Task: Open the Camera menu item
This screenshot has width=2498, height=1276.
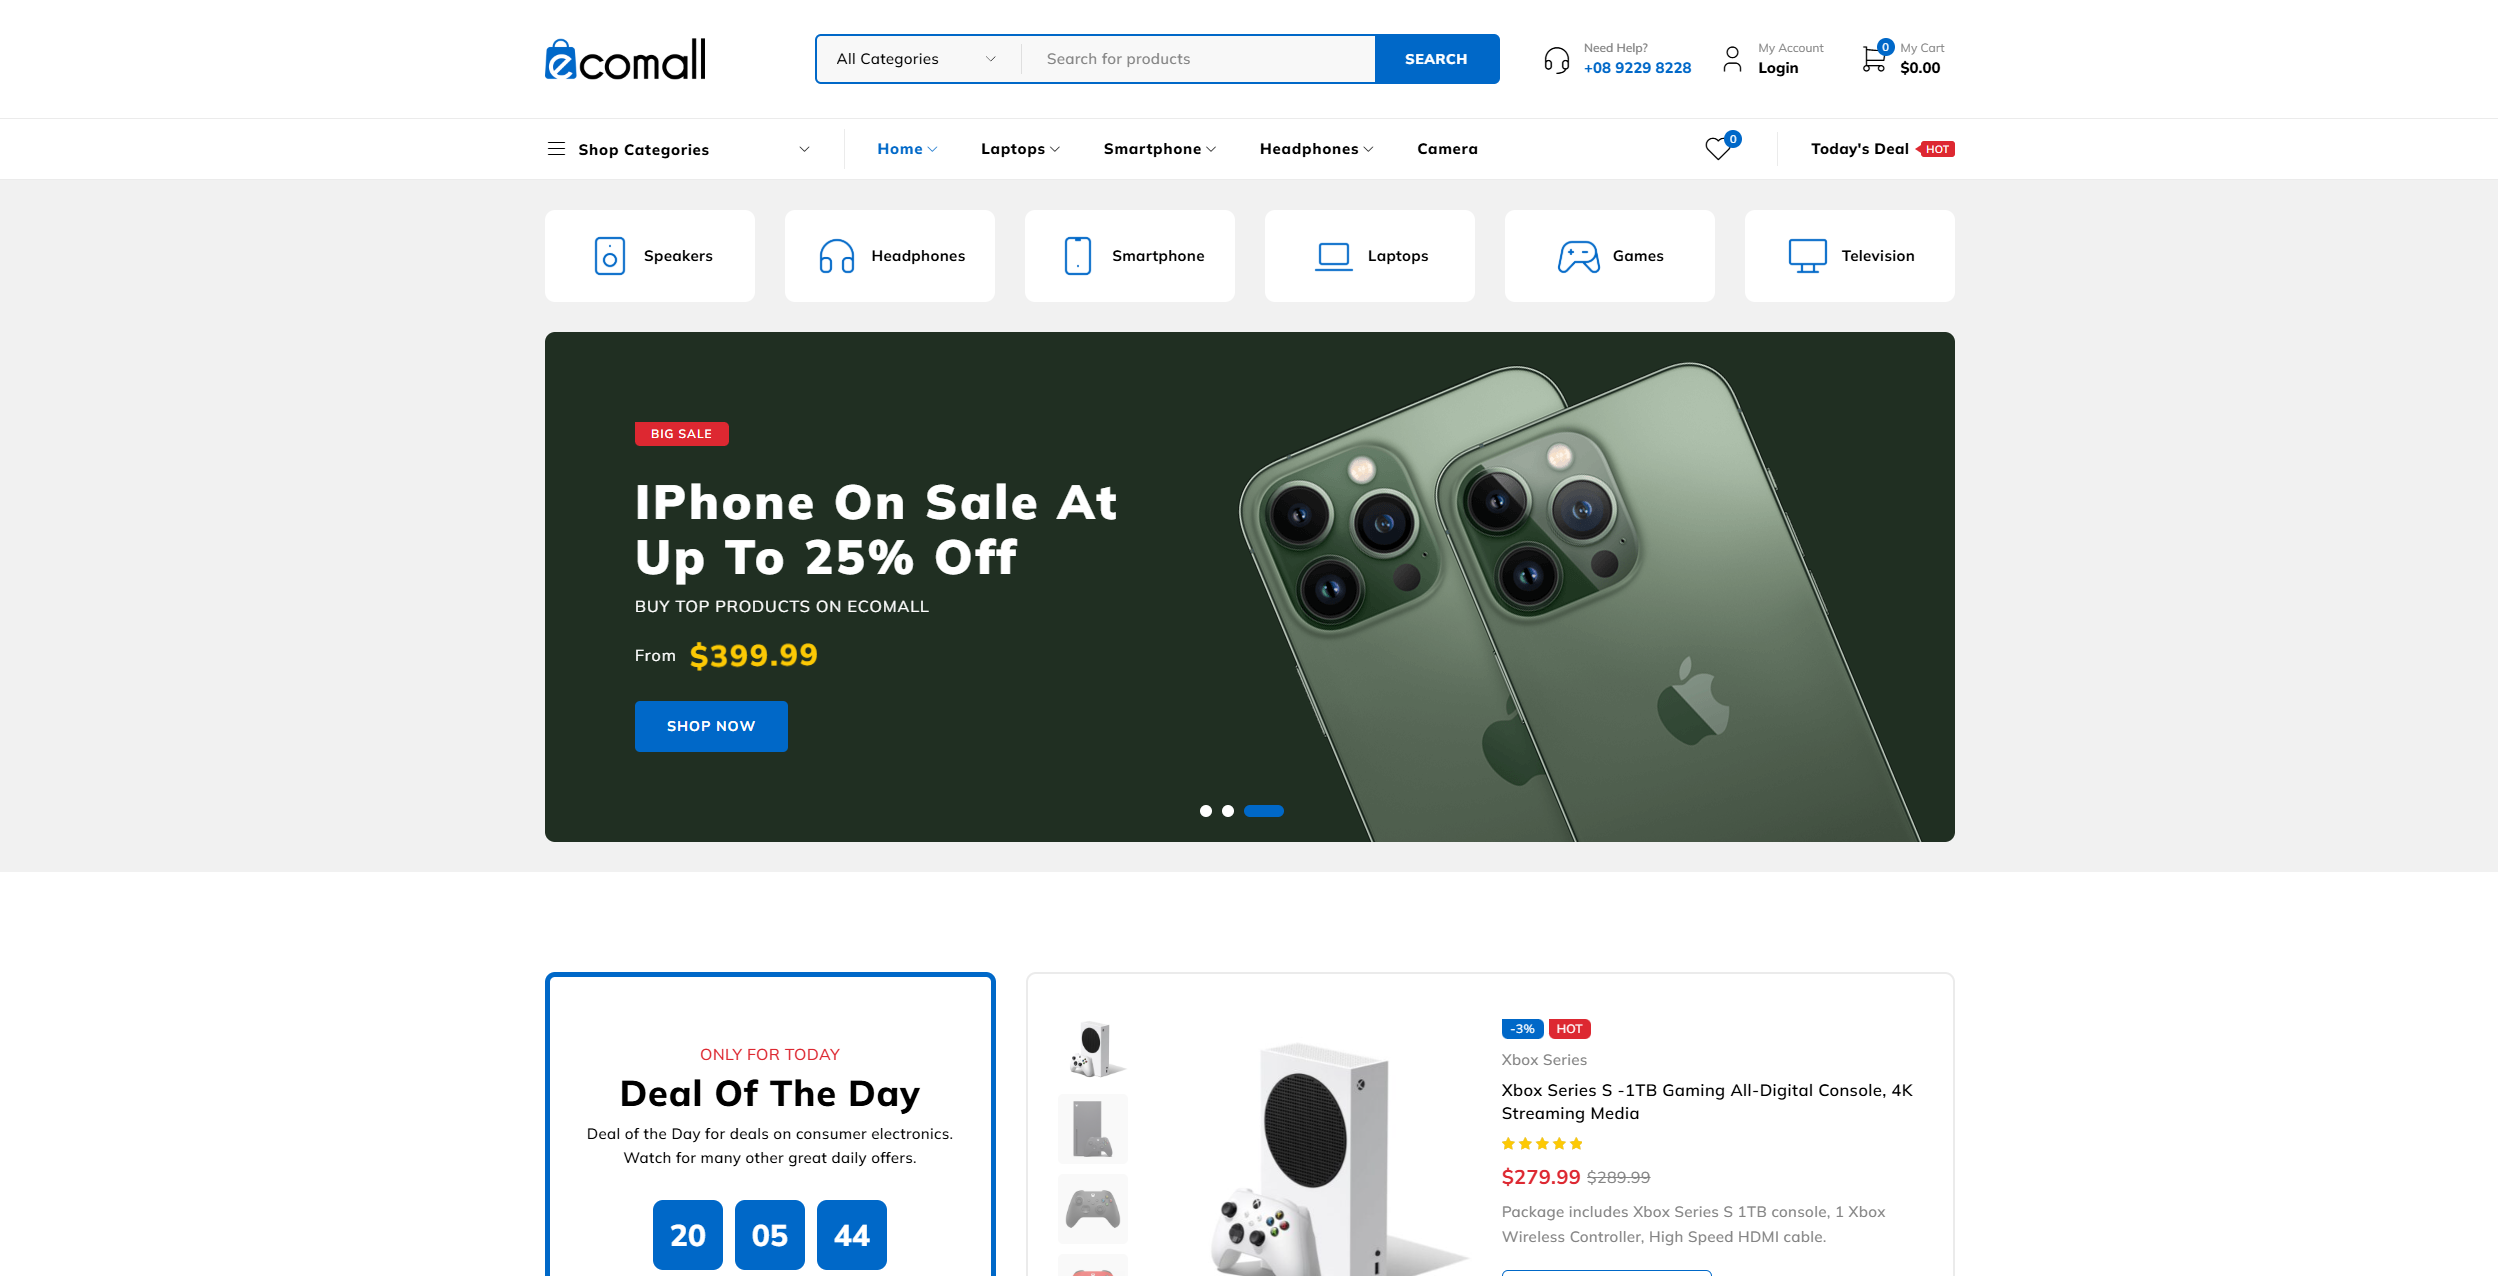Action: [x=1447, y=149]
